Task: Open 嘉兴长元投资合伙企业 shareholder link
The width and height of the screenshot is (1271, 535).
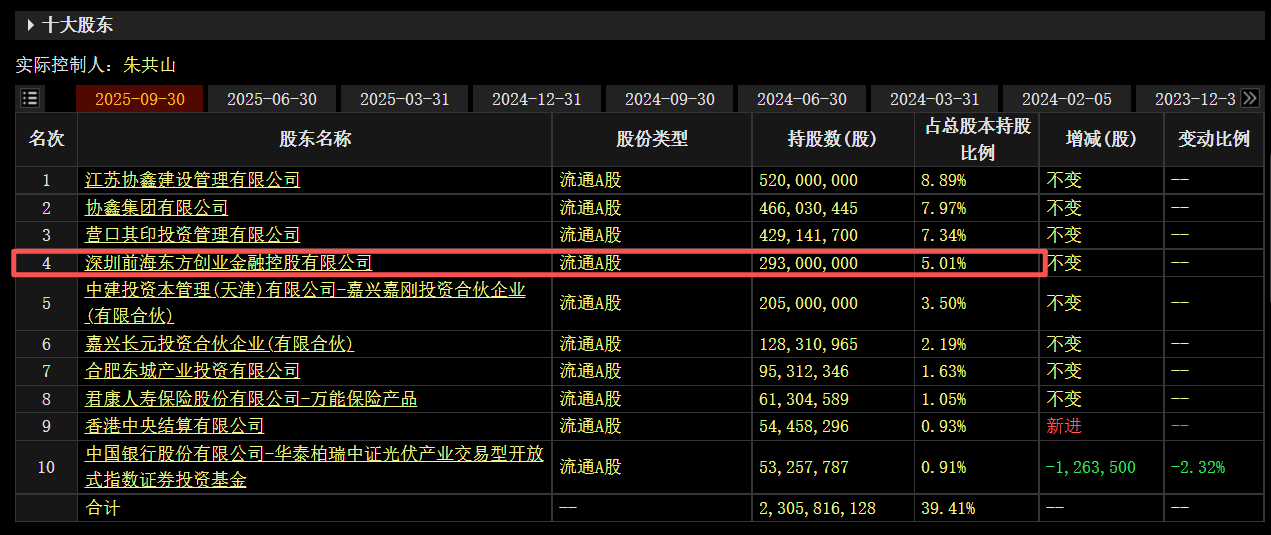Action: click(x=219, y=344)
